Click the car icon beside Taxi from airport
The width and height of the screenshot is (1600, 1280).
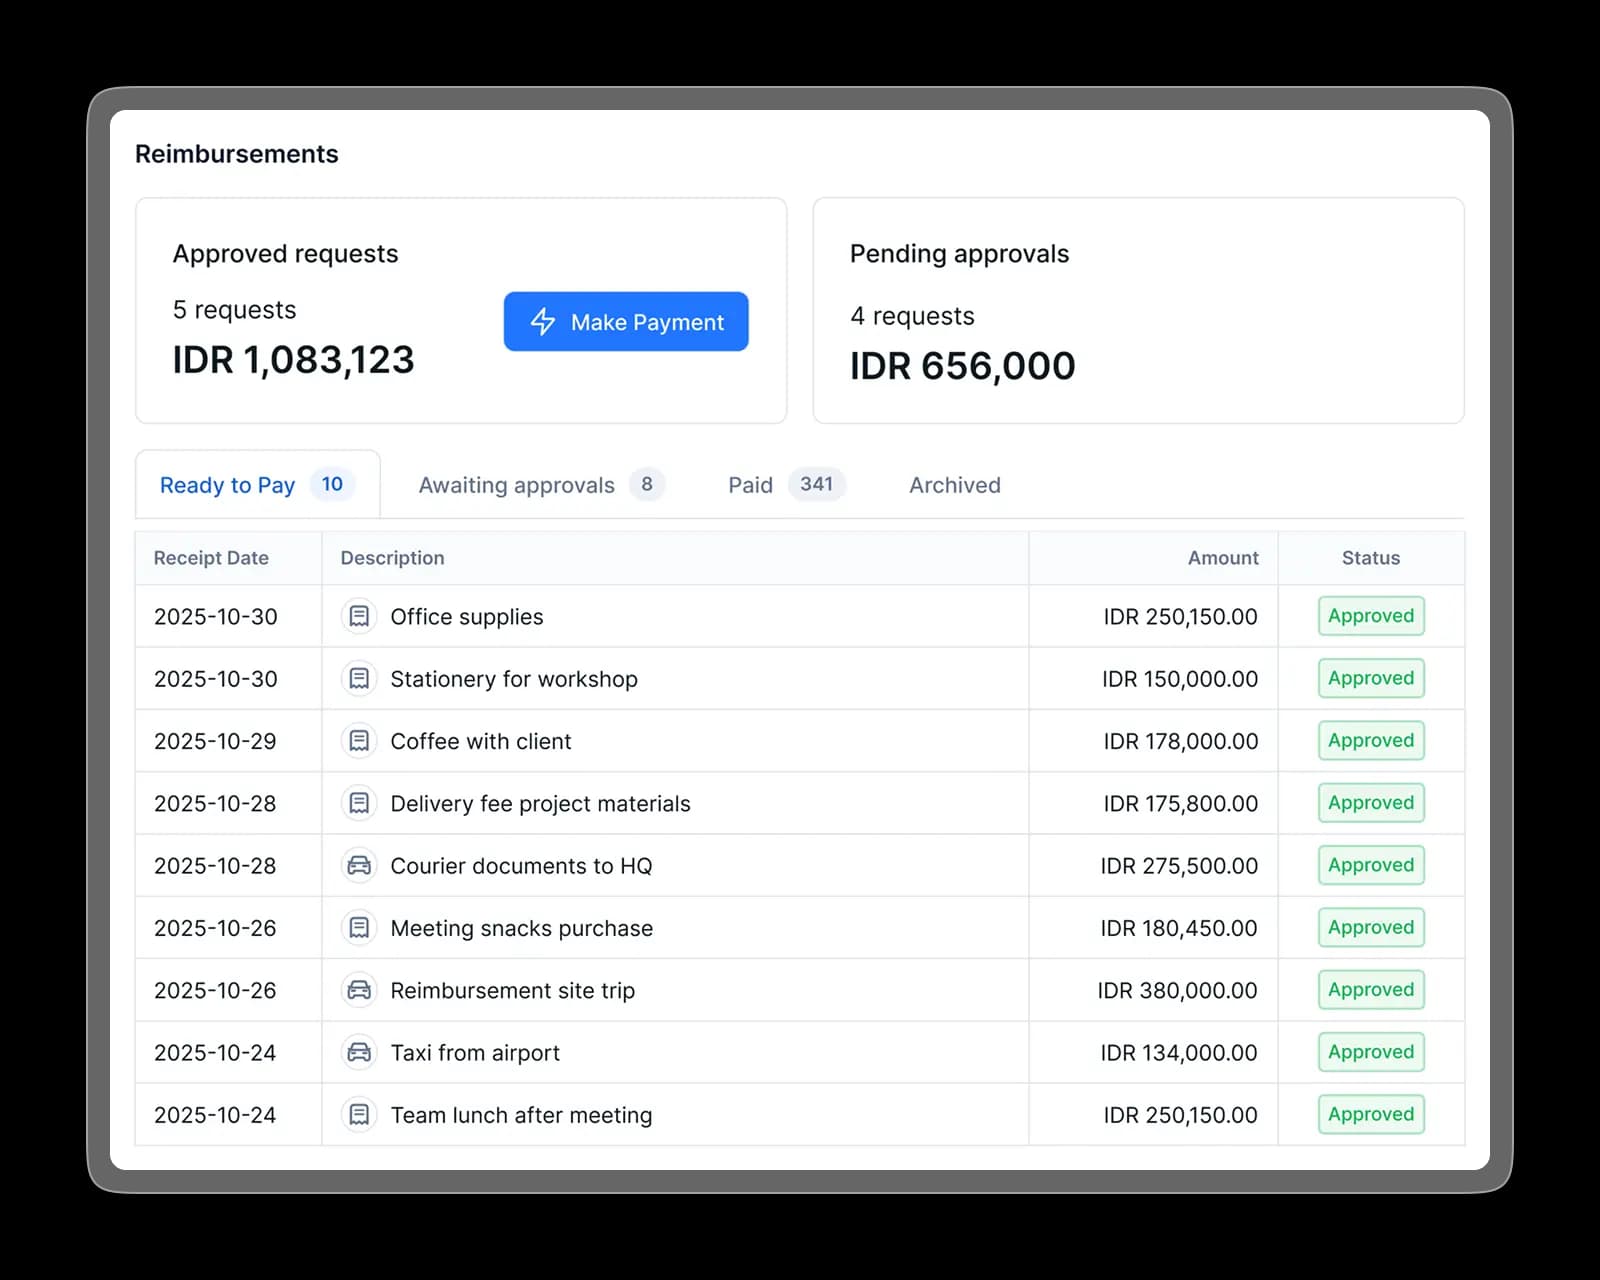[358, 1052]
